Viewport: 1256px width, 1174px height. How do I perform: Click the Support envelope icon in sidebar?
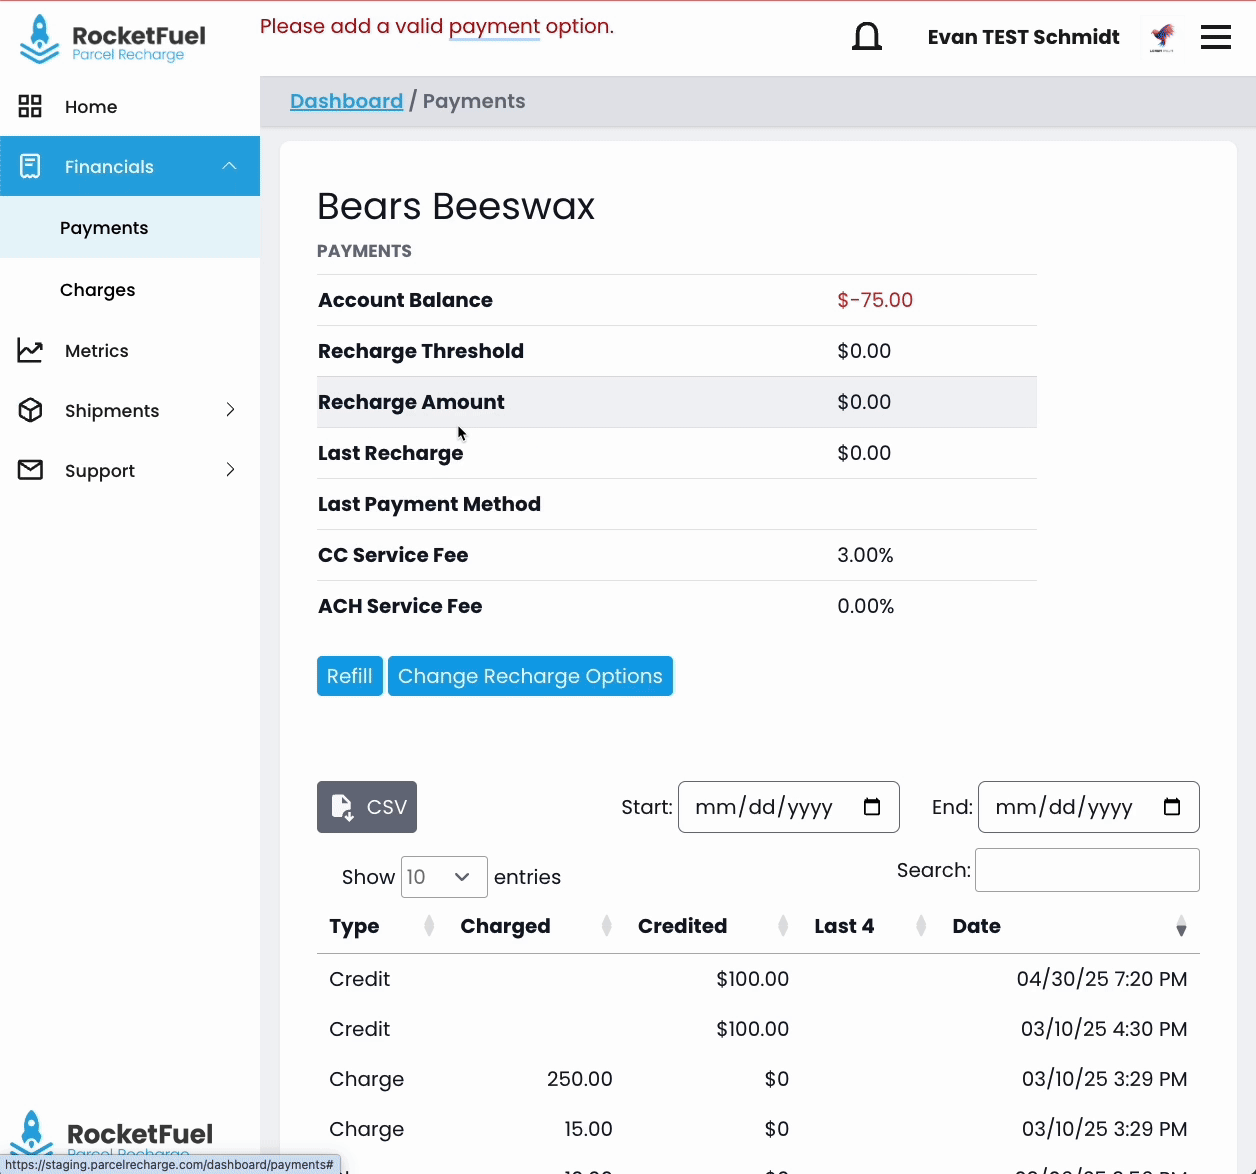click(x=30, y=470)
